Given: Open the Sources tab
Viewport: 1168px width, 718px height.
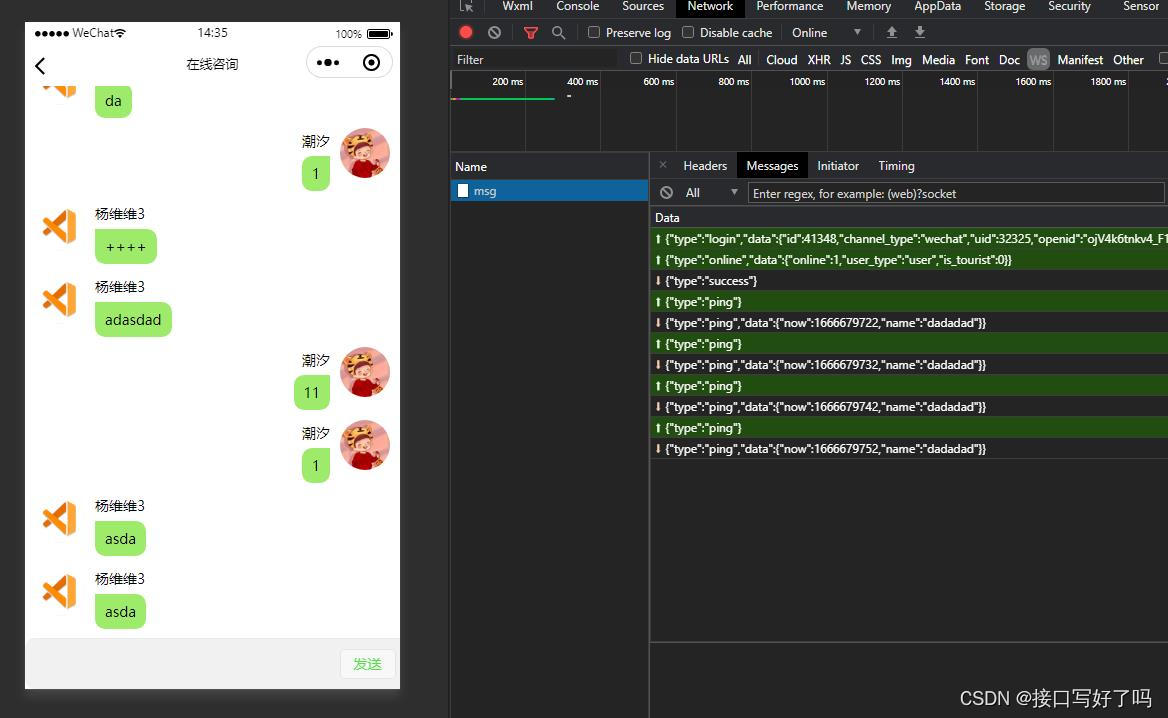Looking at the screenshot, I should coord(643,6).
